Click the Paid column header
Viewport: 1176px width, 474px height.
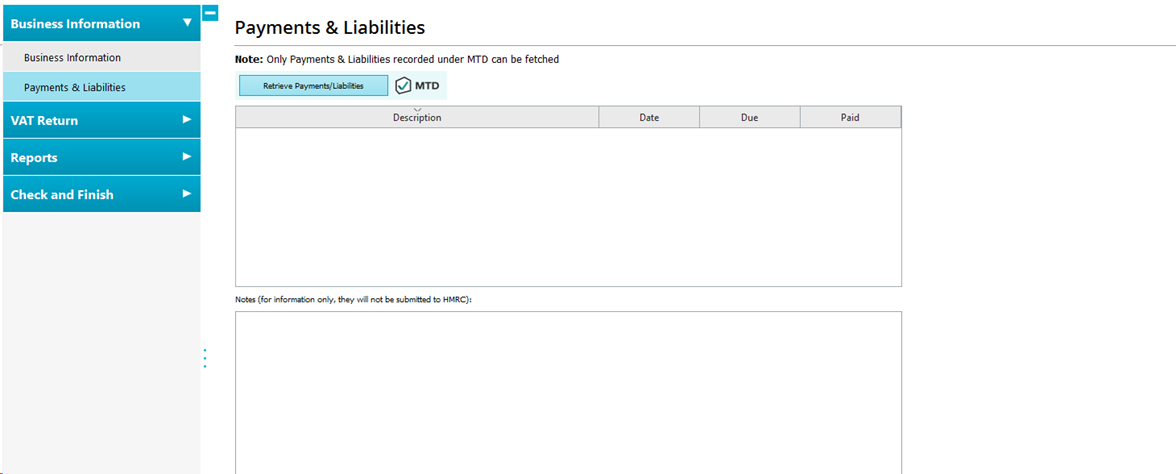click(x=850, y=118)
